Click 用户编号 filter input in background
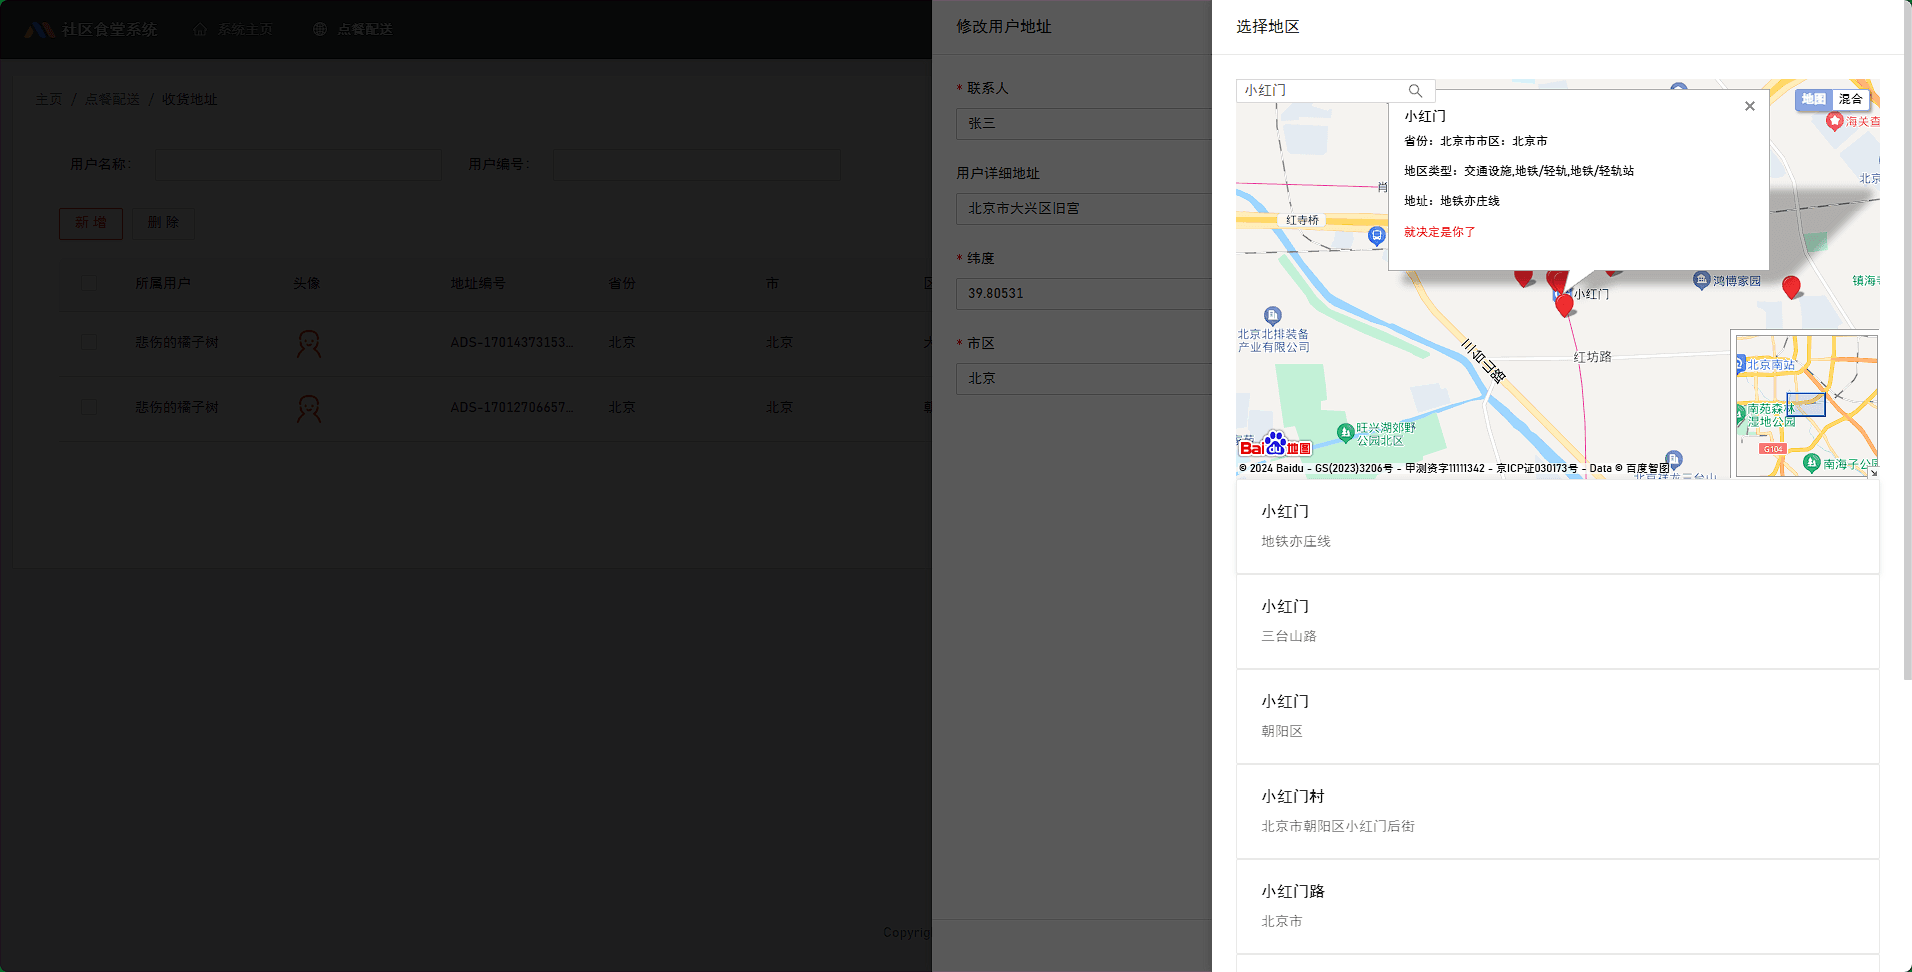The image size is (1912, 972). click(697, 164)
